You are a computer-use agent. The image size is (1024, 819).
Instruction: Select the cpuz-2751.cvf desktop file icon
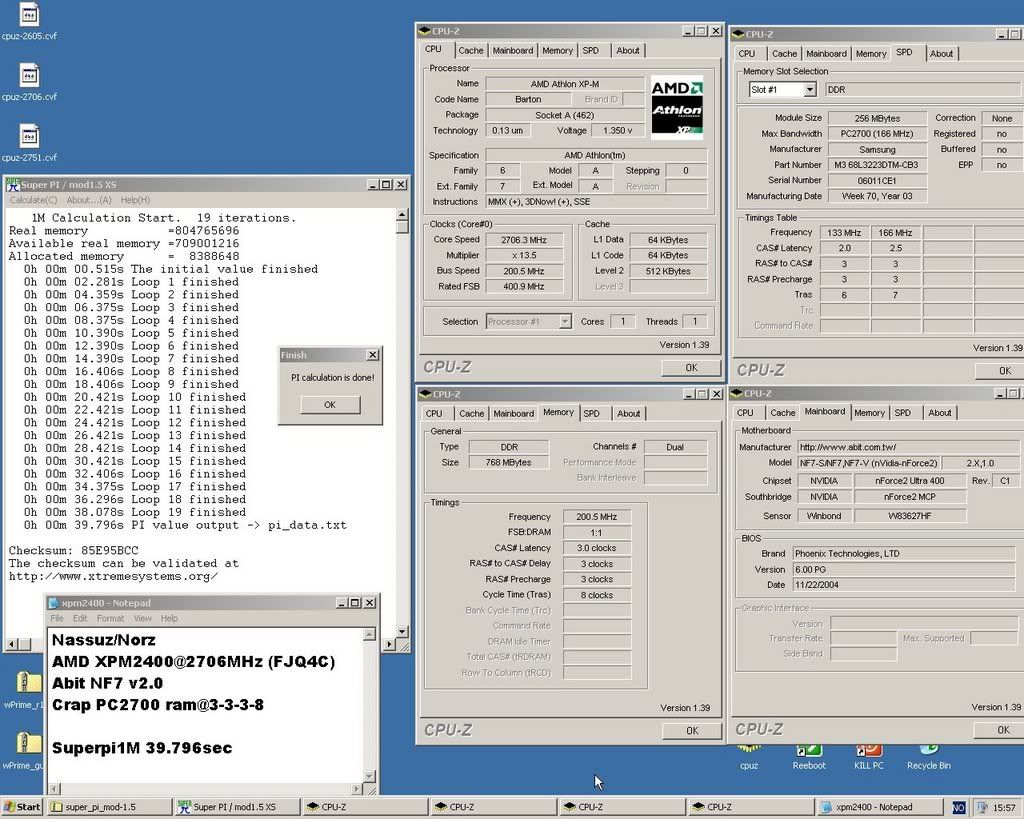point(29,136)
